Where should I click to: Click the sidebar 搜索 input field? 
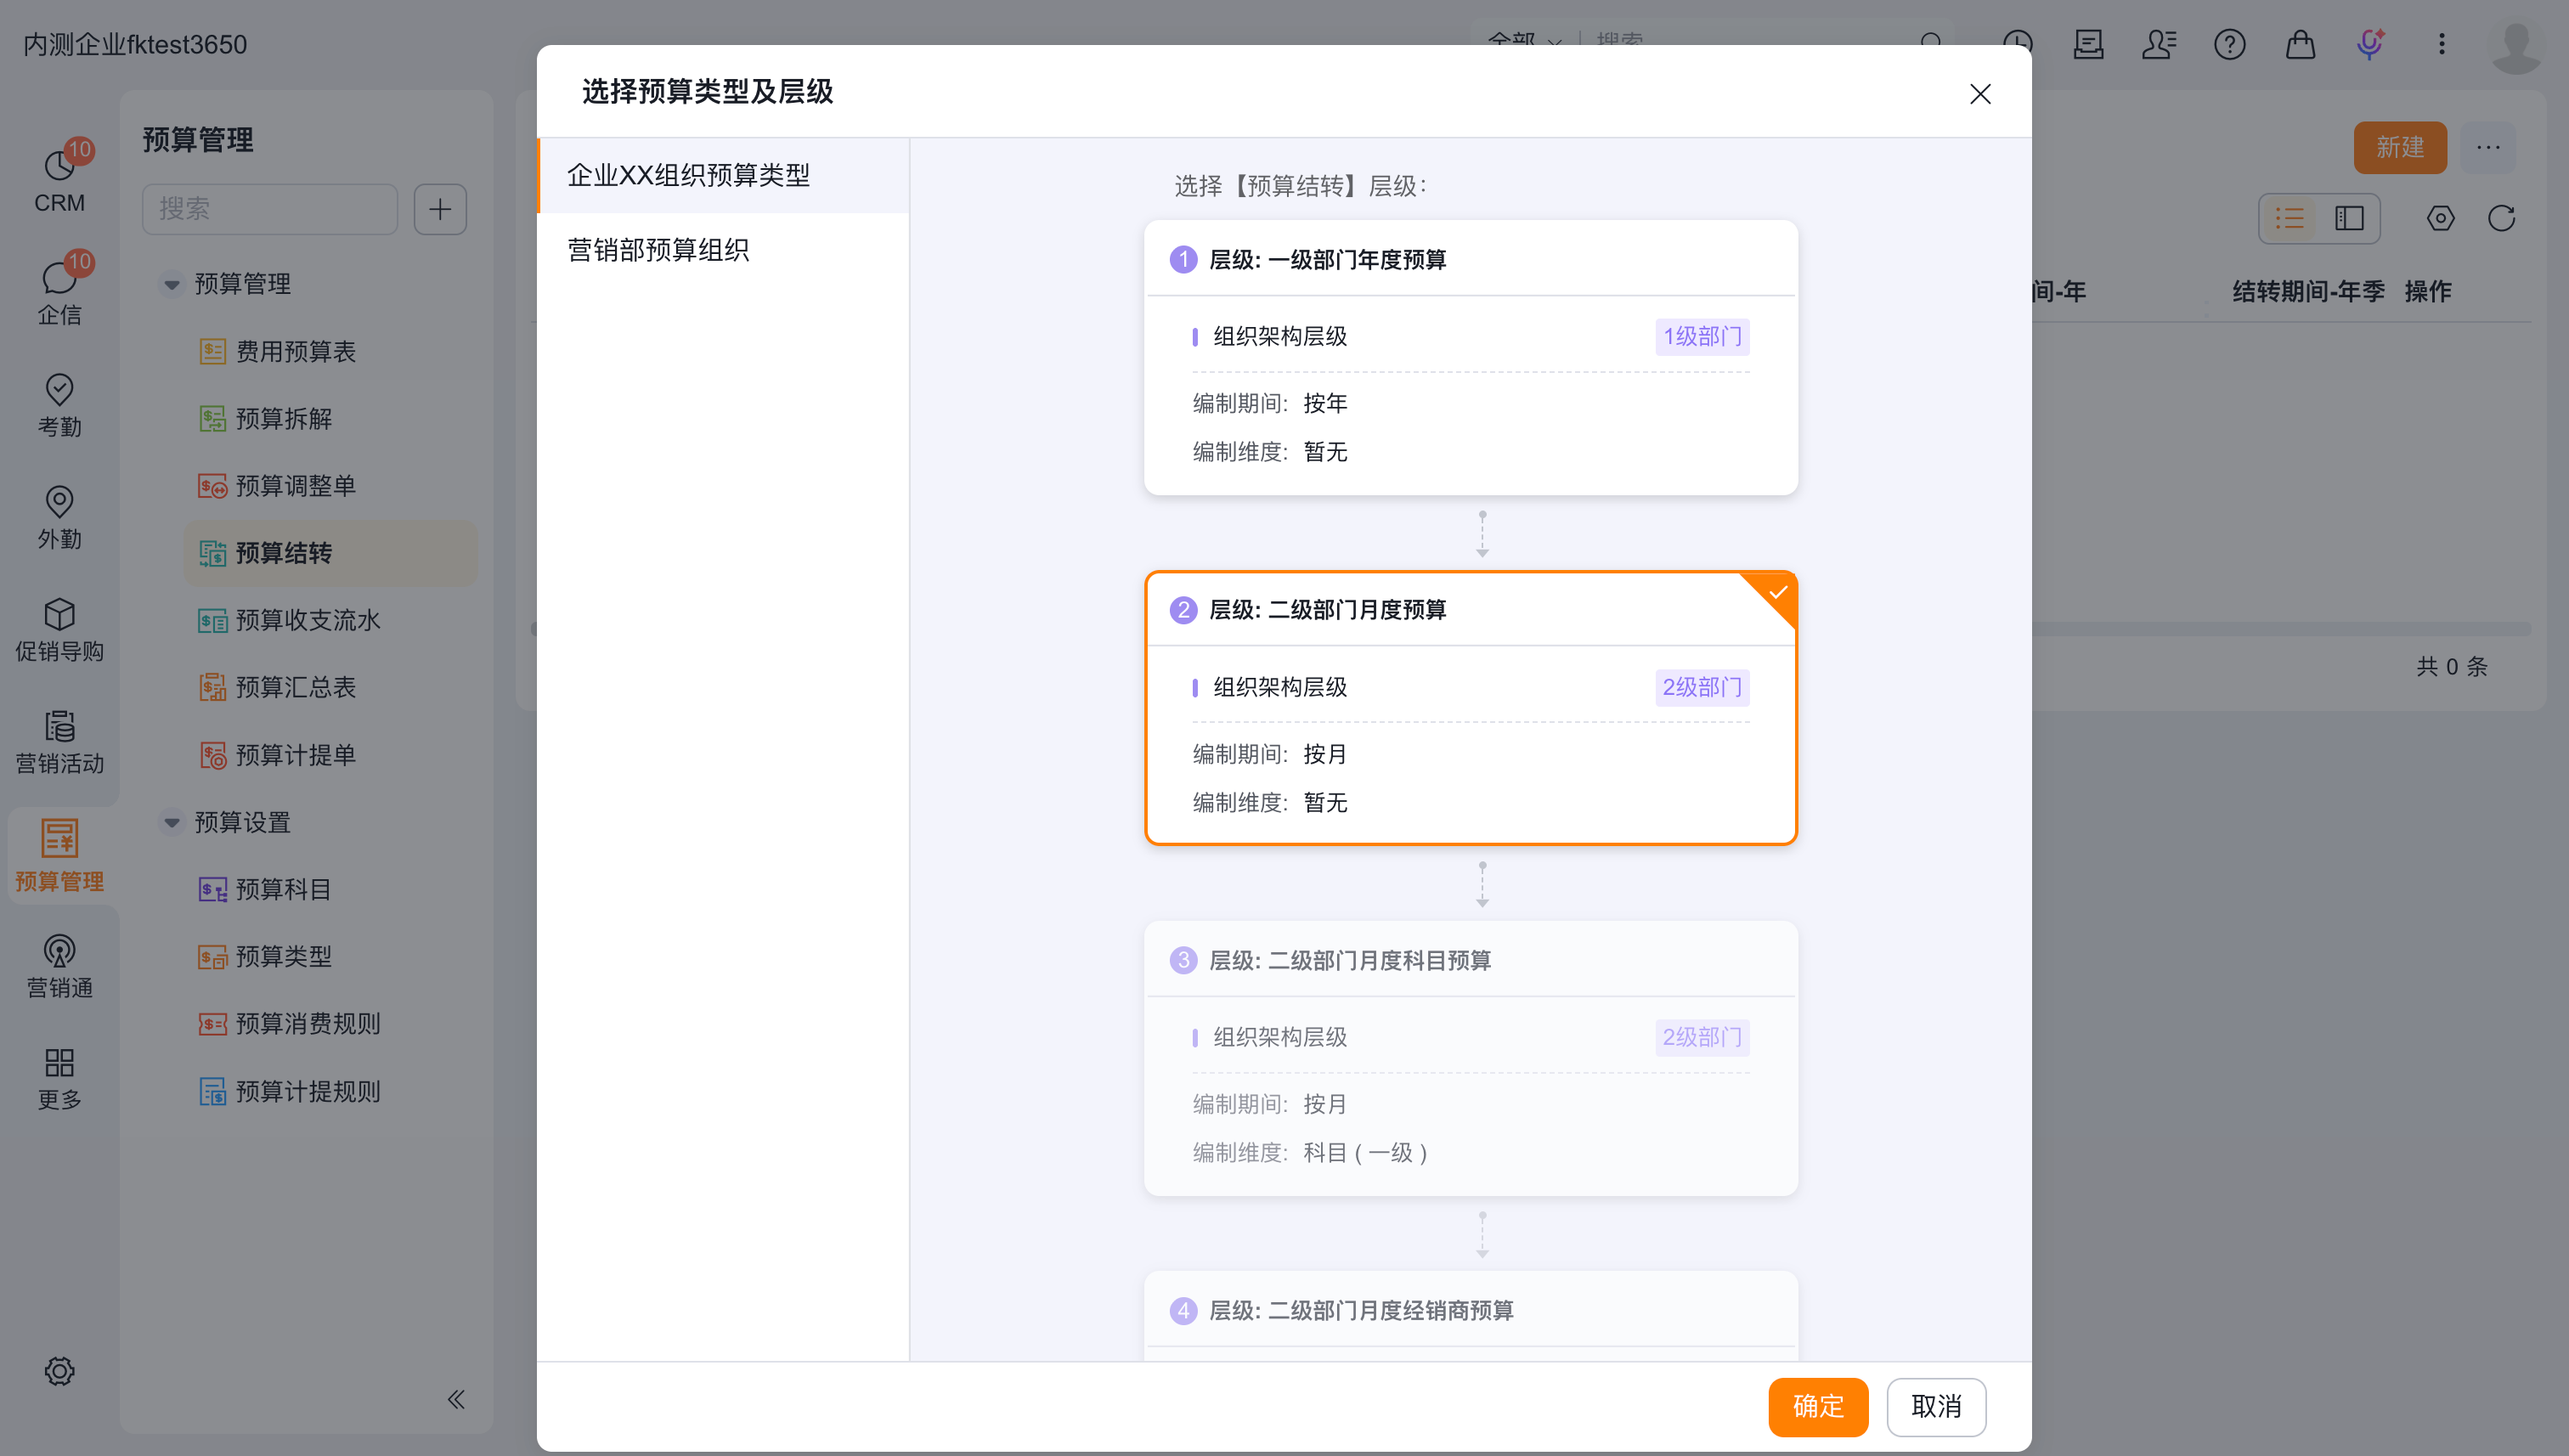[x=270, y=209]
